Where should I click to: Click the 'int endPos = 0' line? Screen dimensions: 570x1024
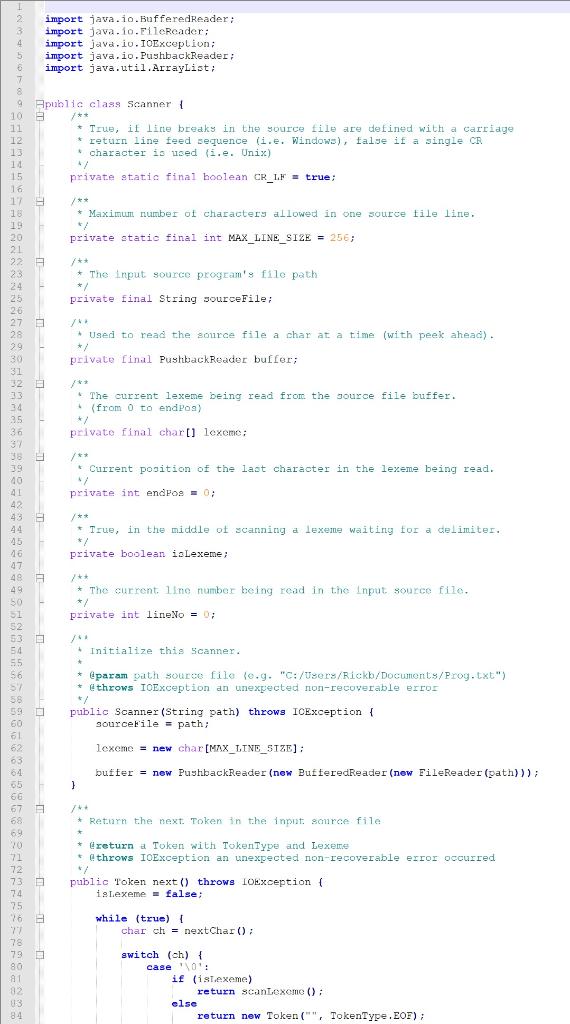(142, 493)
